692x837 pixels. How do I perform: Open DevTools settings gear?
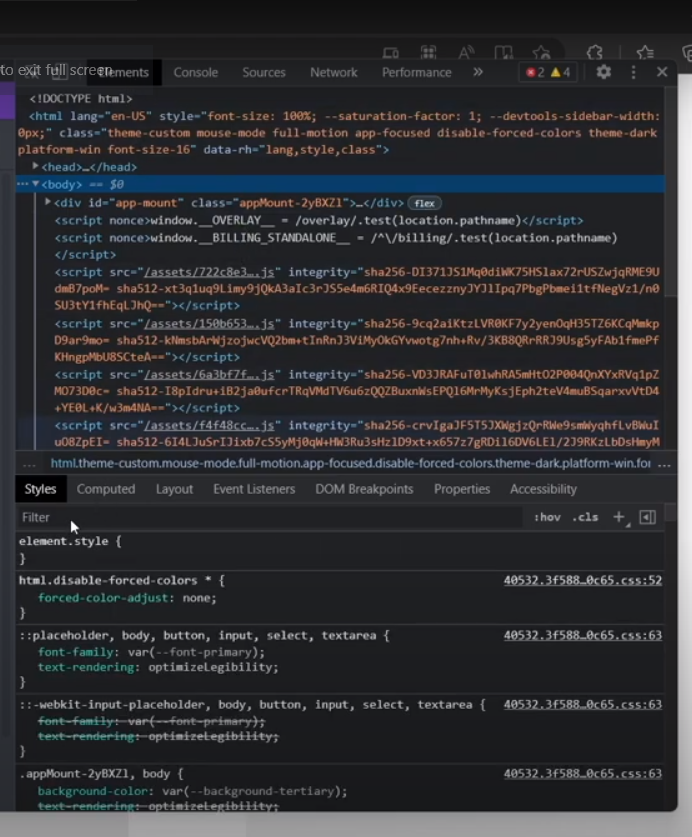coord(603,72)
